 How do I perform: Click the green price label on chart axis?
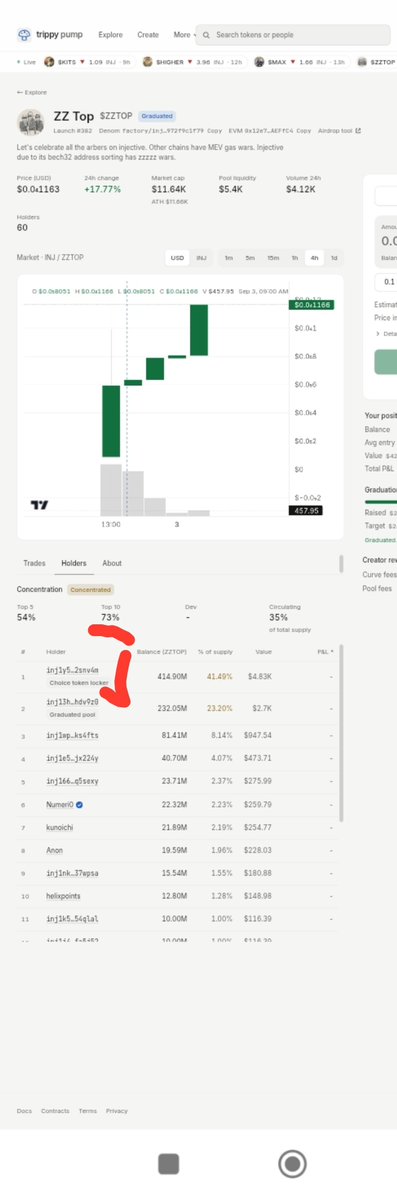click(311, 305)
